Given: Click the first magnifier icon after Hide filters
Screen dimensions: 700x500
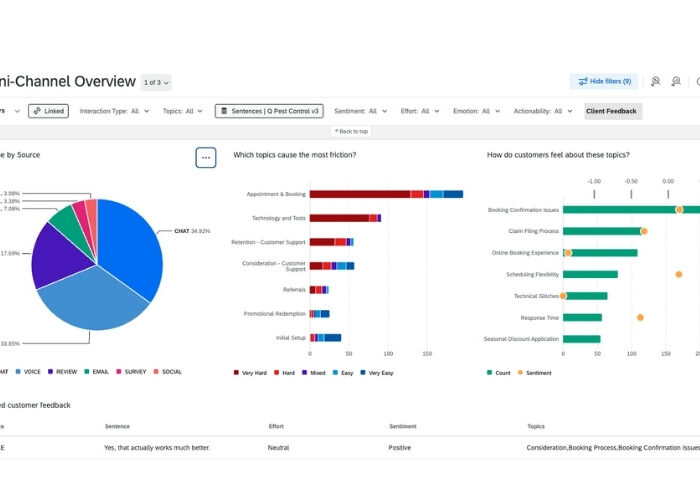Looking at the screenshot, I should [655, 82].
